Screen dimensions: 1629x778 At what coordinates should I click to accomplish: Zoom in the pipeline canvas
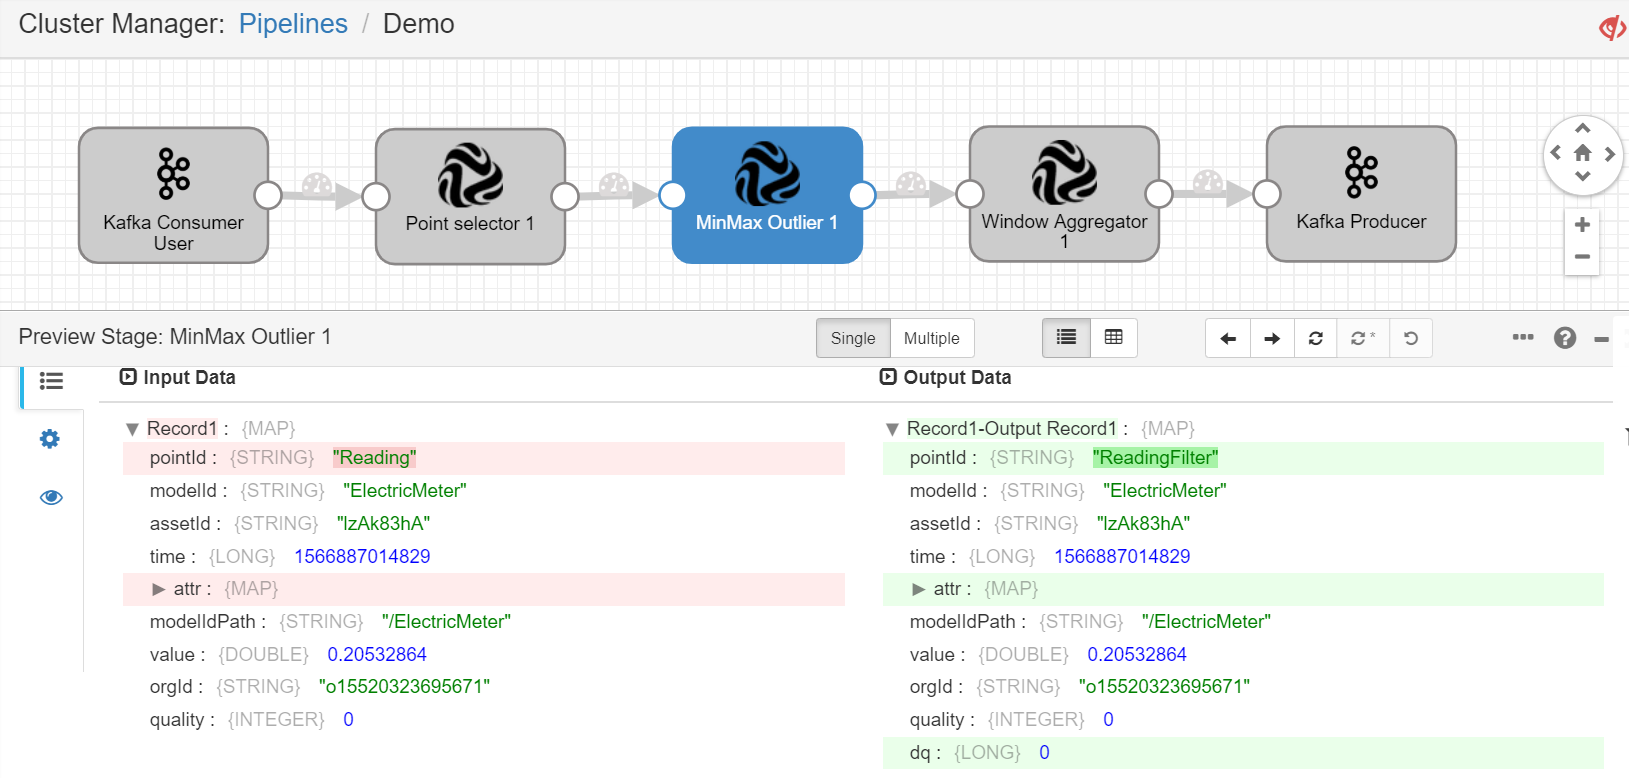point(1582,225)
